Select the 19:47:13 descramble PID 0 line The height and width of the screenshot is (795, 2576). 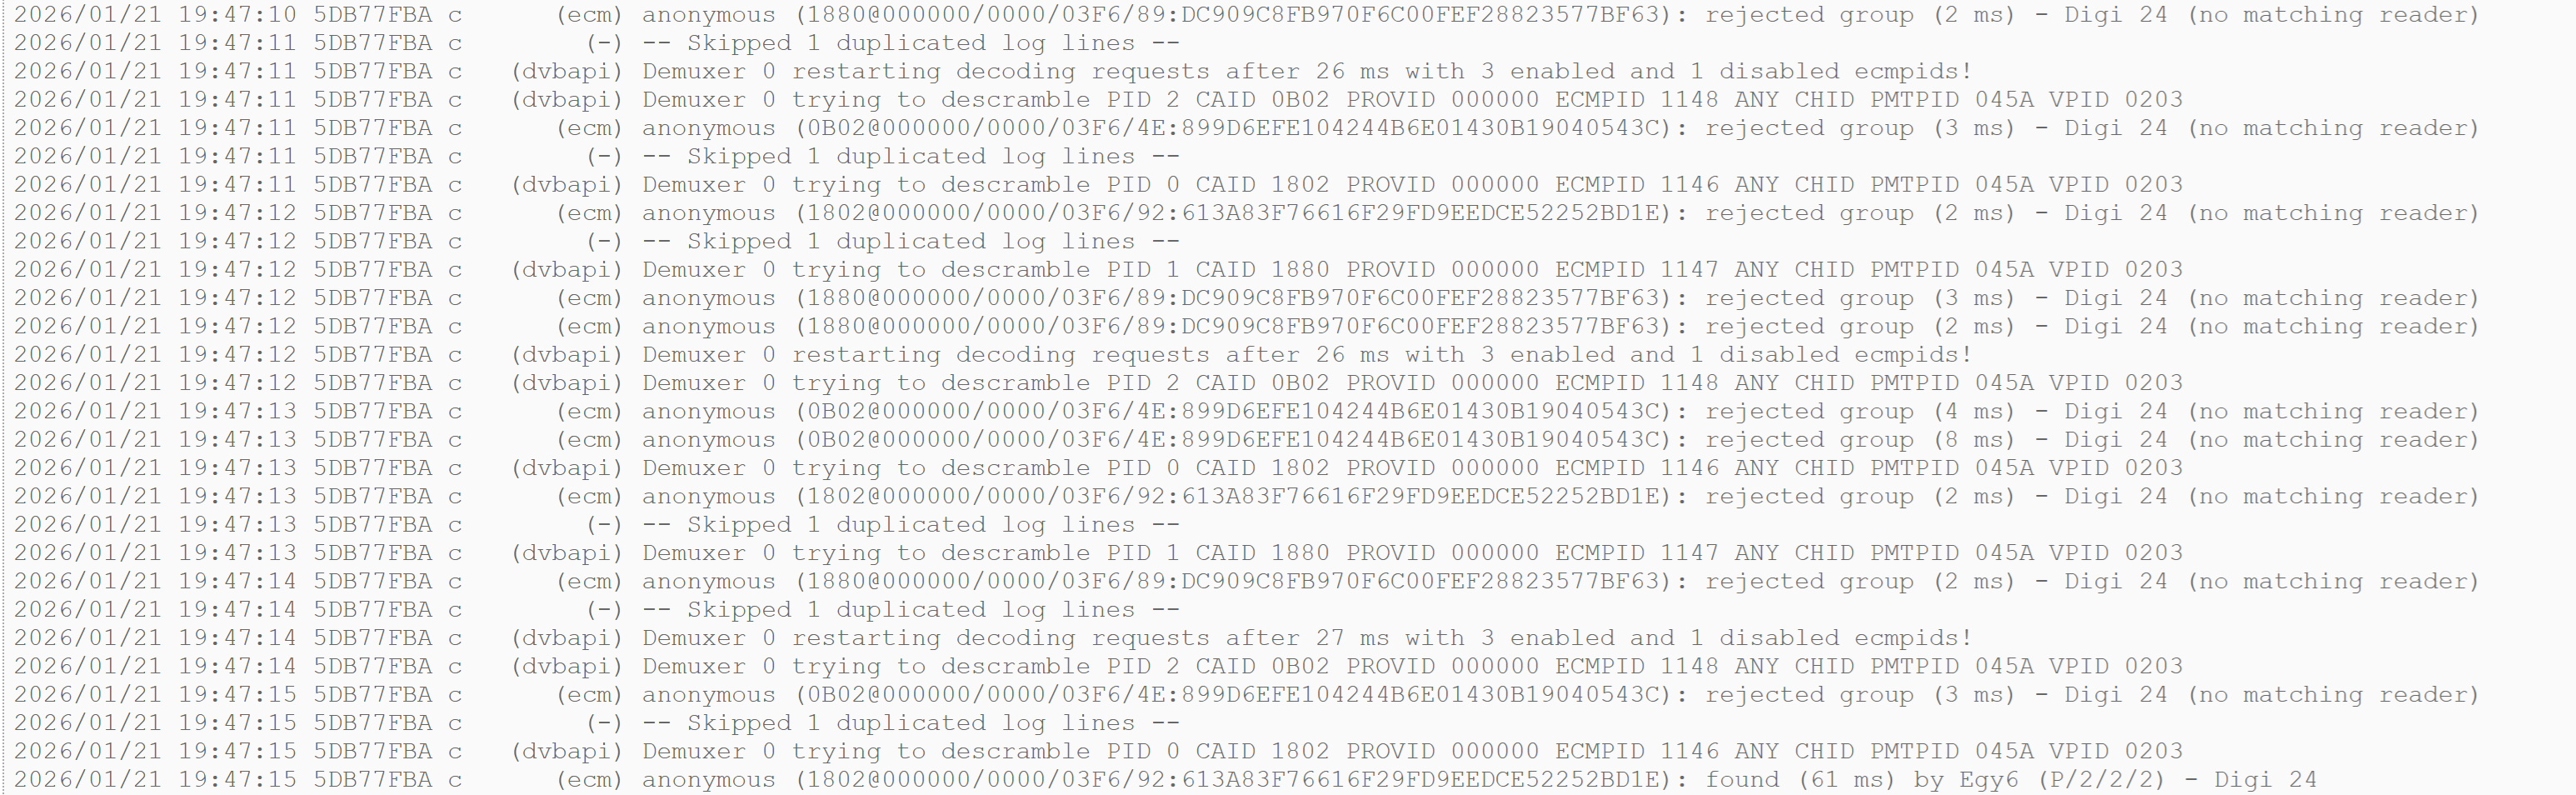tap(1098, 468)
